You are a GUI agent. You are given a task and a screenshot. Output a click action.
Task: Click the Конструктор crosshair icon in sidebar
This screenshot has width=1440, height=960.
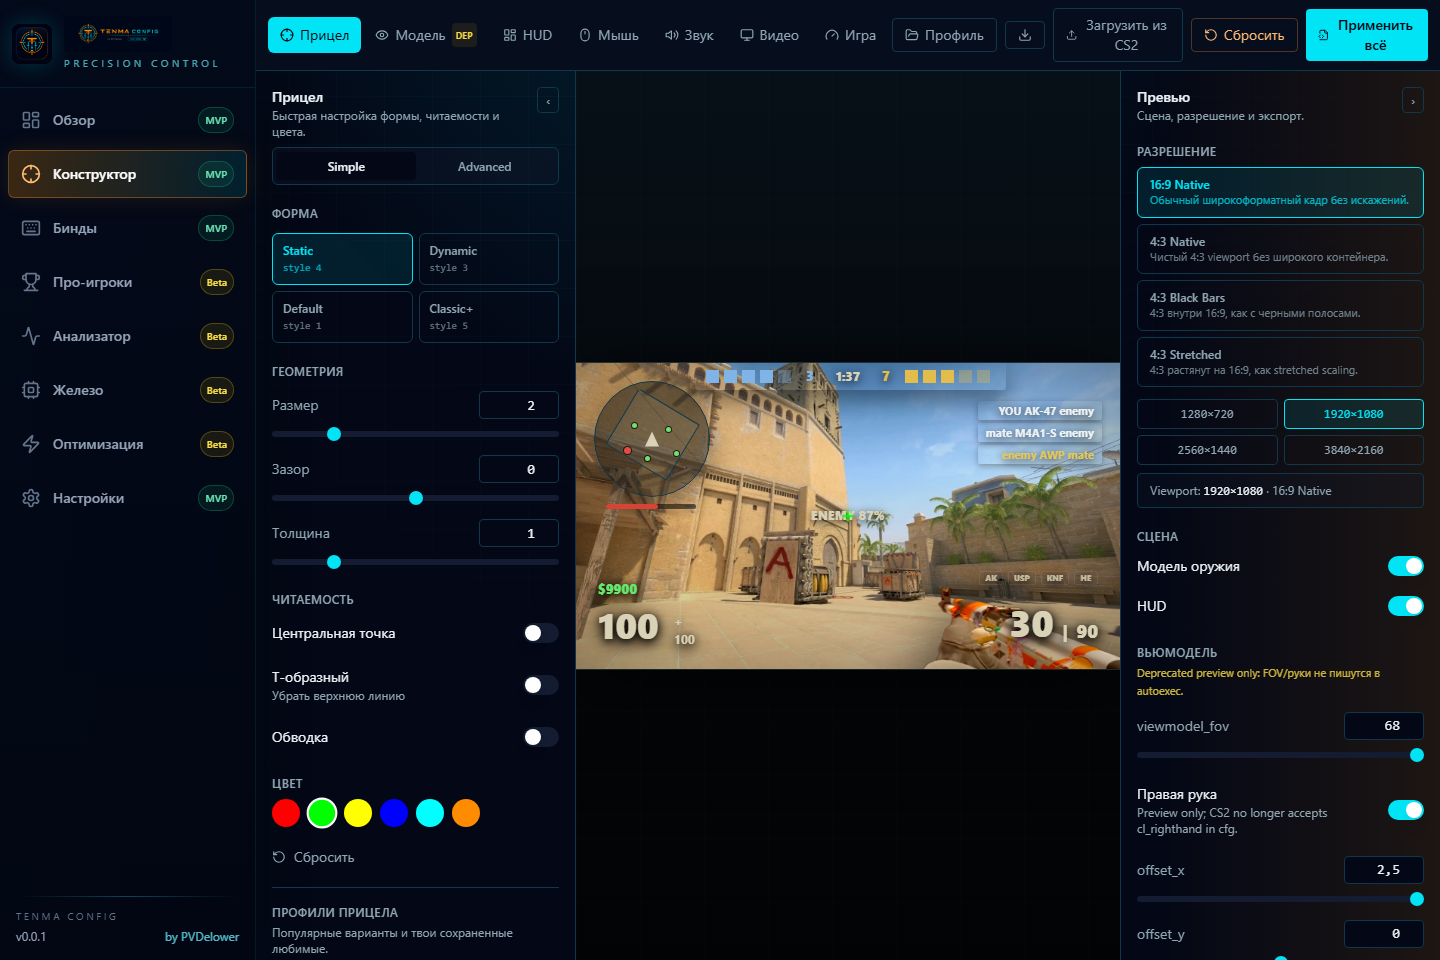[31, 174]
